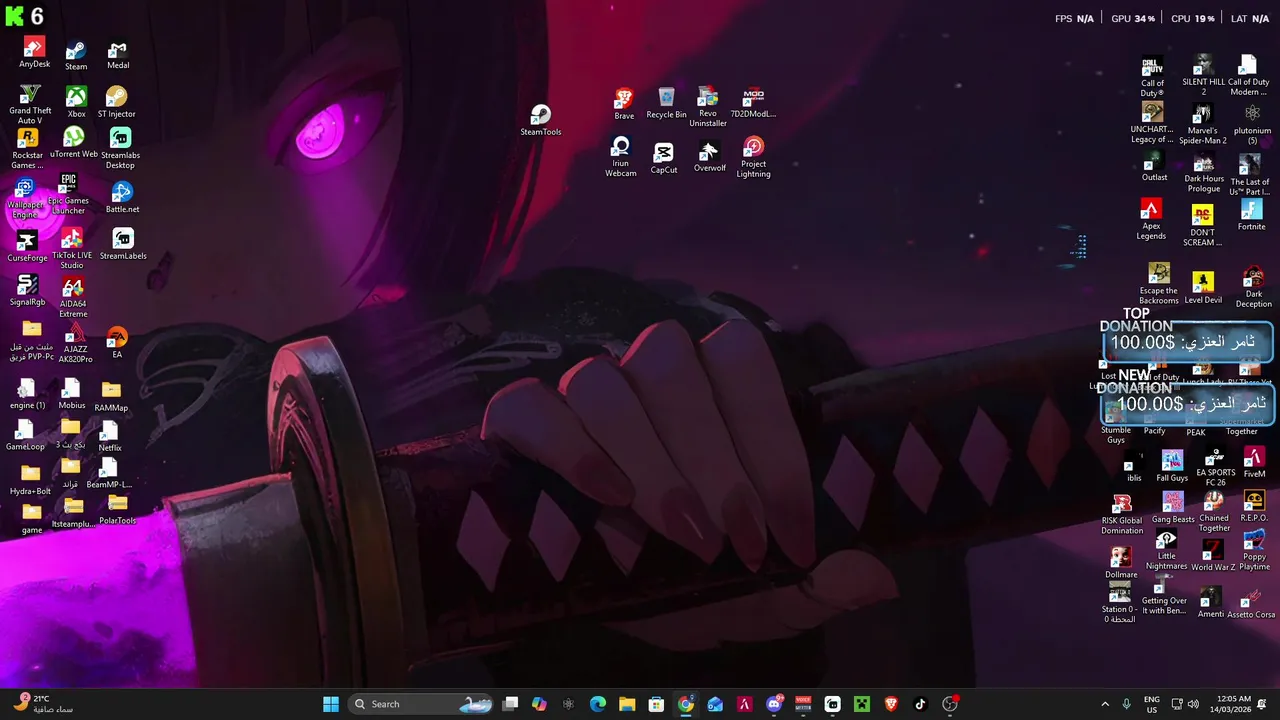Select the AJAZZ AK820Pro shortcut
Image resolution: width=1280 pixels, height=720 pixels.
click(x=75, y=344)
